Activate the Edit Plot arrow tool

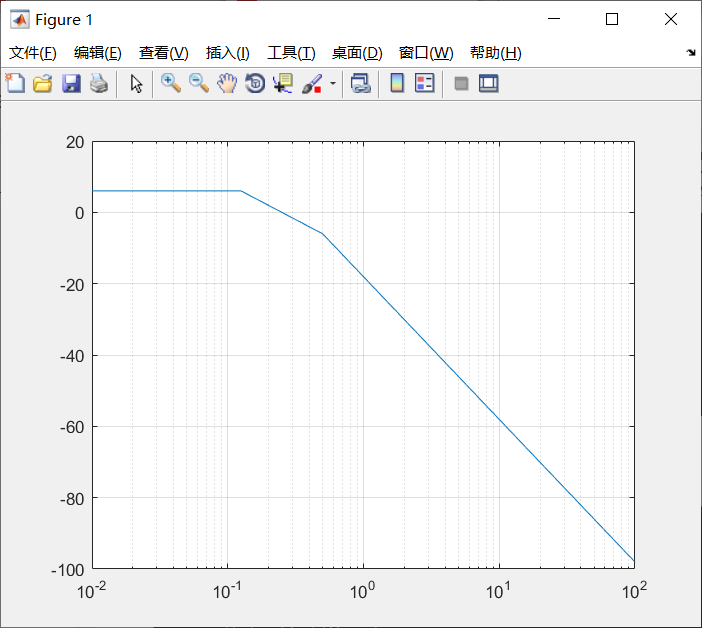pos(136,83)
